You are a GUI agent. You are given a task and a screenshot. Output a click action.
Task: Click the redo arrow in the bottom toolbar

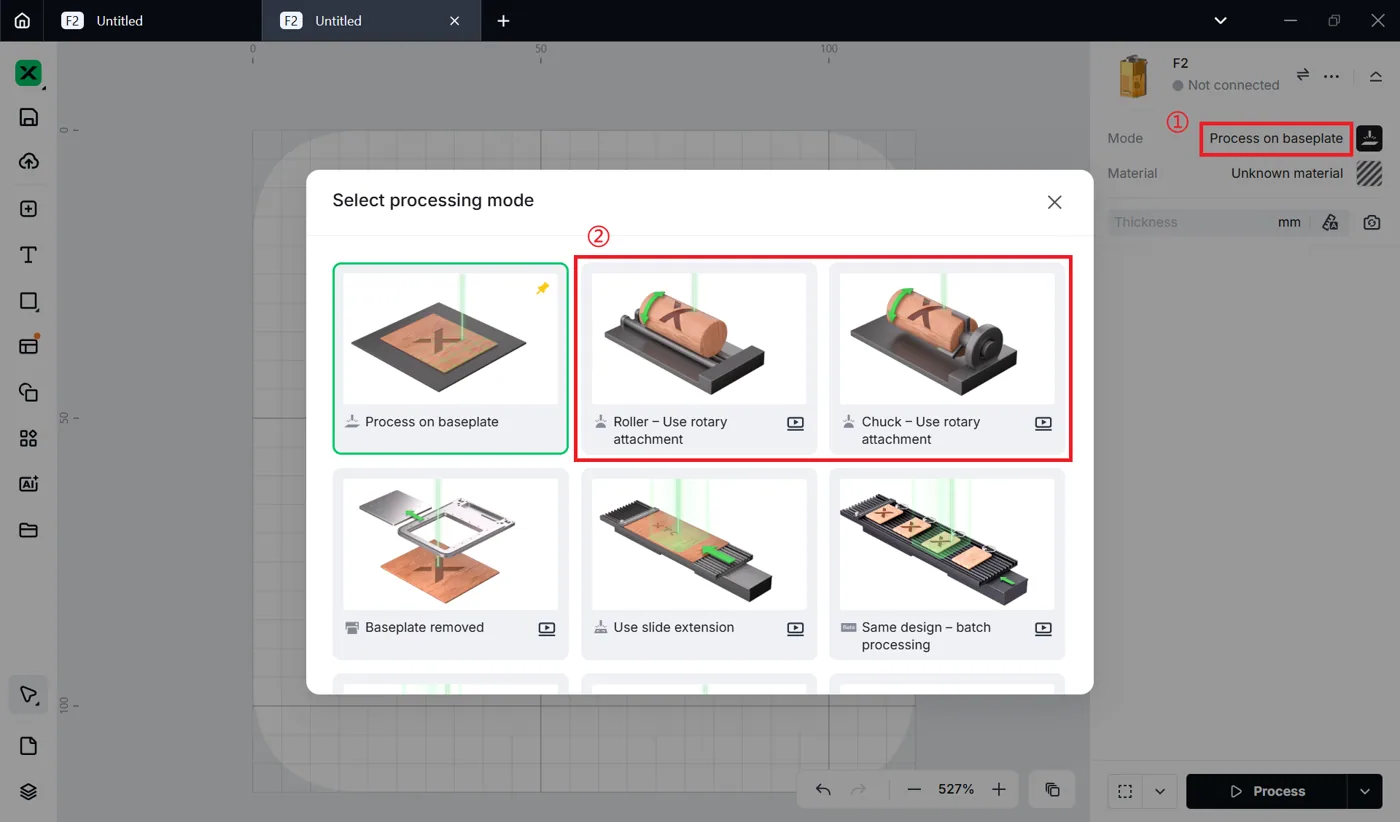859,790
